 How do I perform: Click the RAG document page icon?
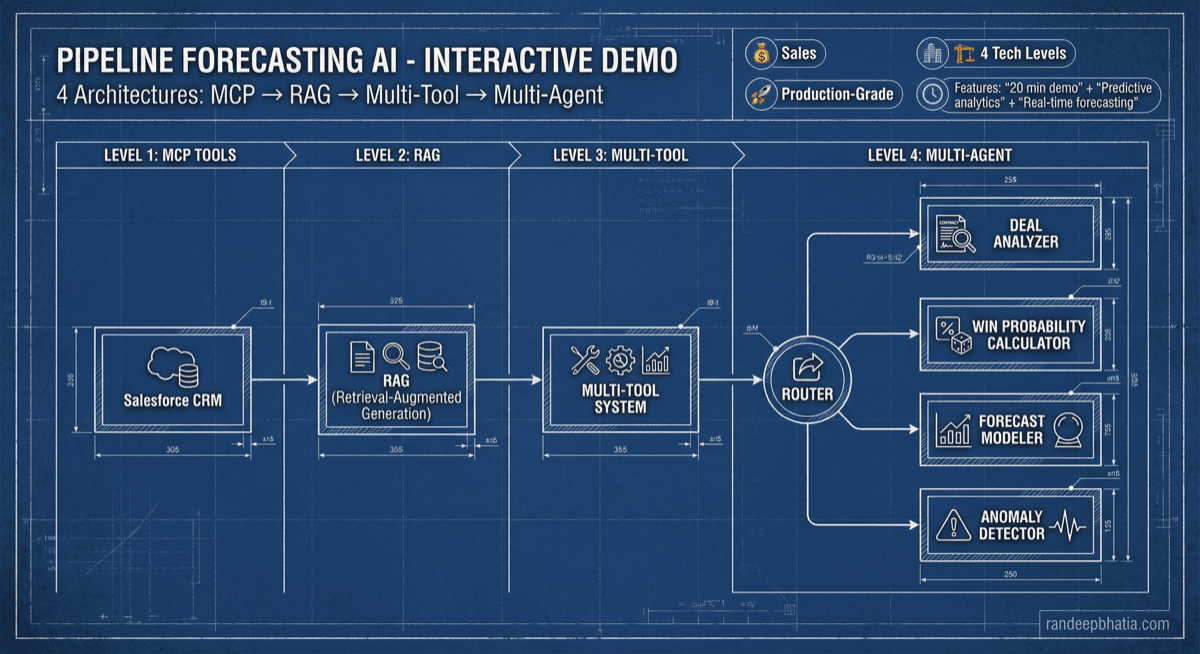pos(362,357)
